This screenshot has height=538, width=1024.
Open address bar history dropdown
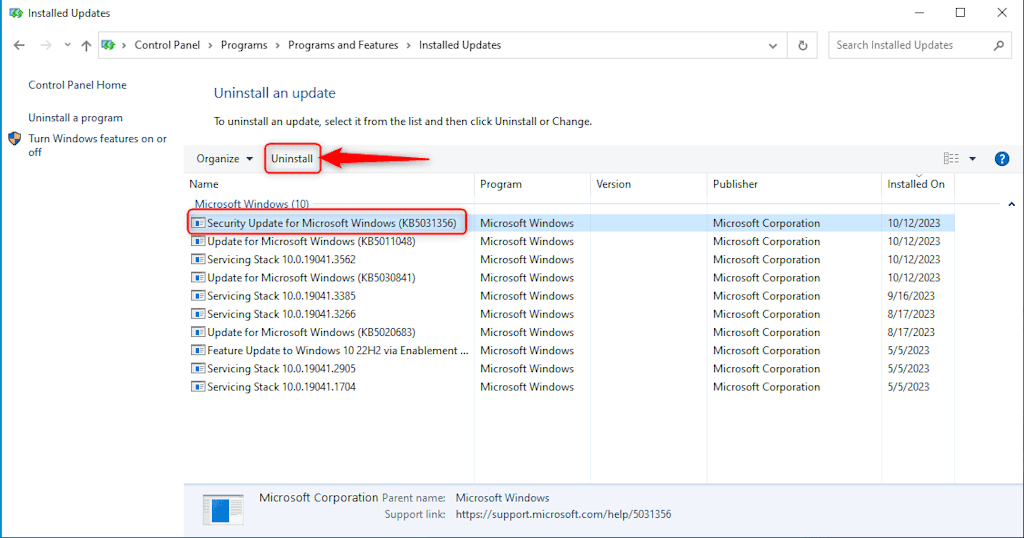click(x=773, y=46)
